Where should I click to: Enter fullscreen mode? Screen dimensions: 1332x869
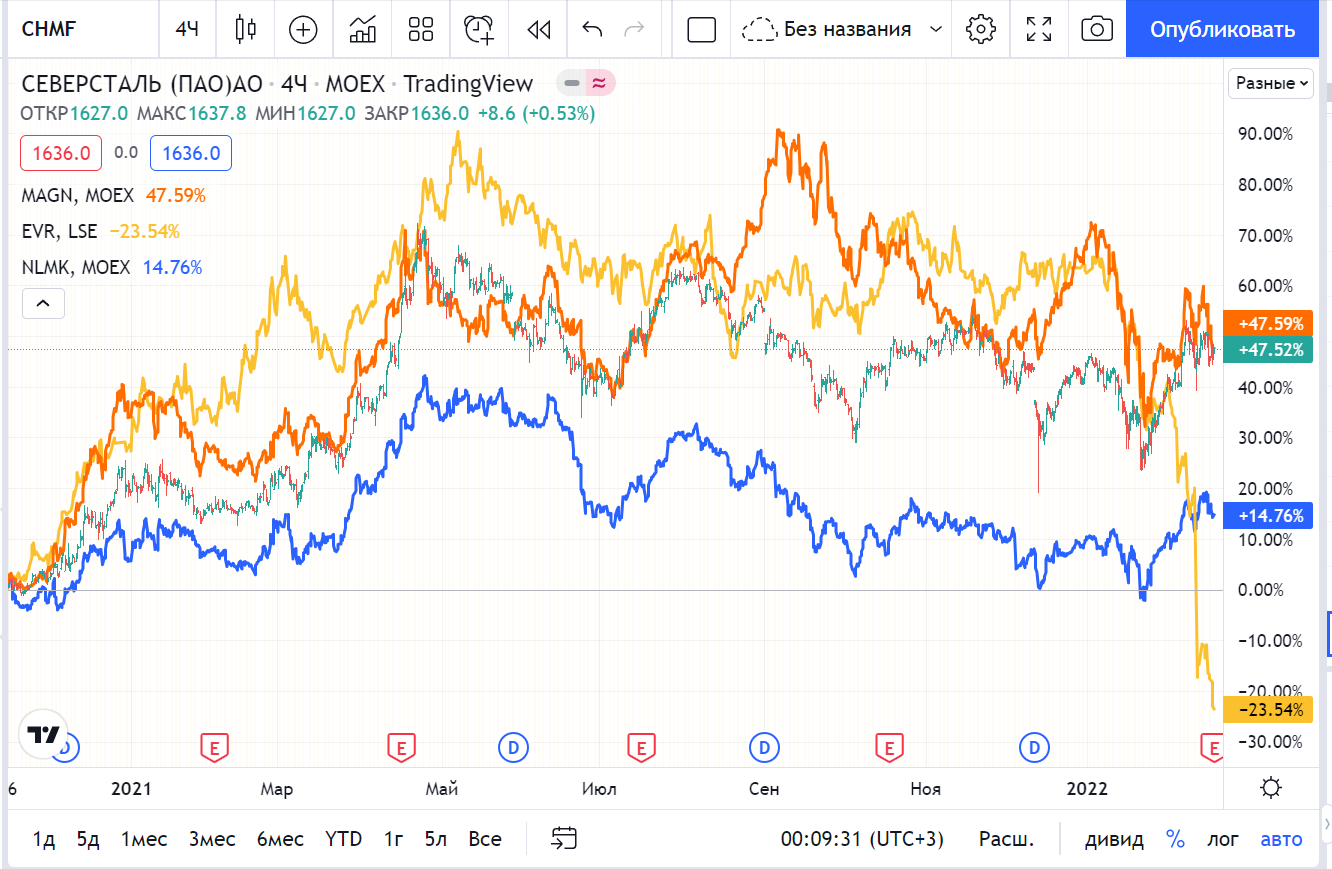[1039, 29]
